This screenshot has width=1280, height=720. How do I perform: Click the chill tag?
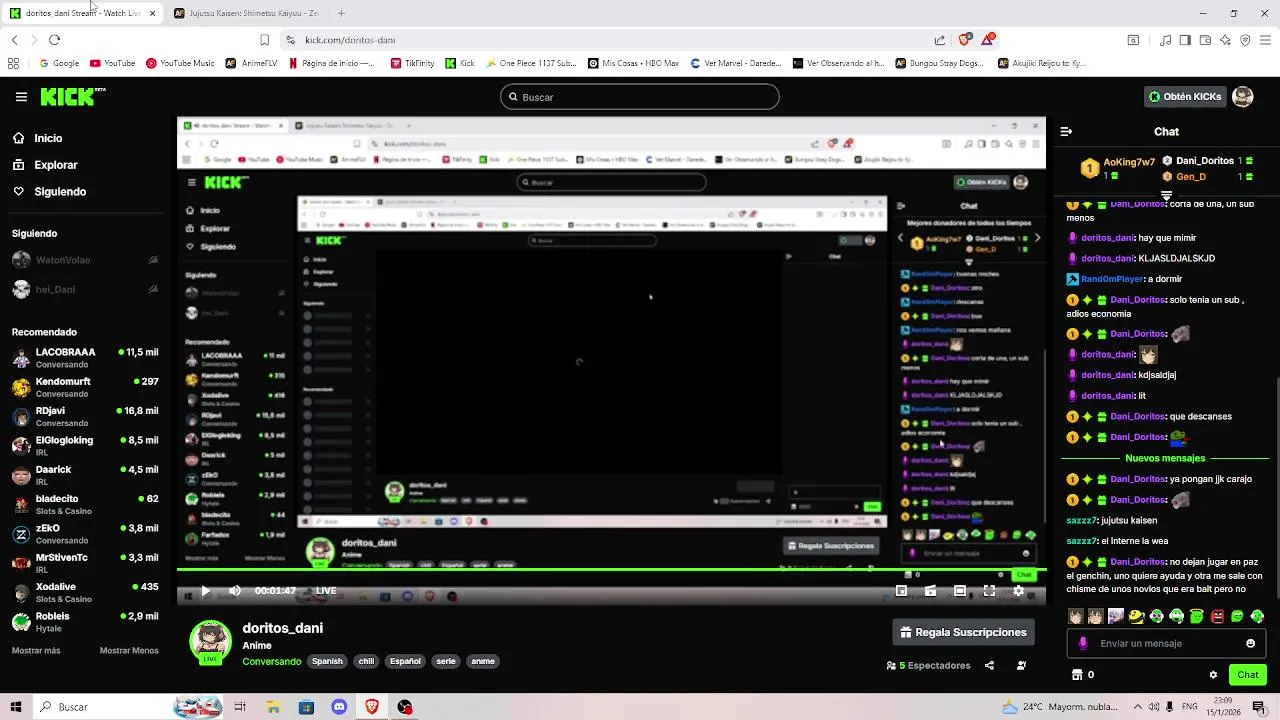pos(366,661)
